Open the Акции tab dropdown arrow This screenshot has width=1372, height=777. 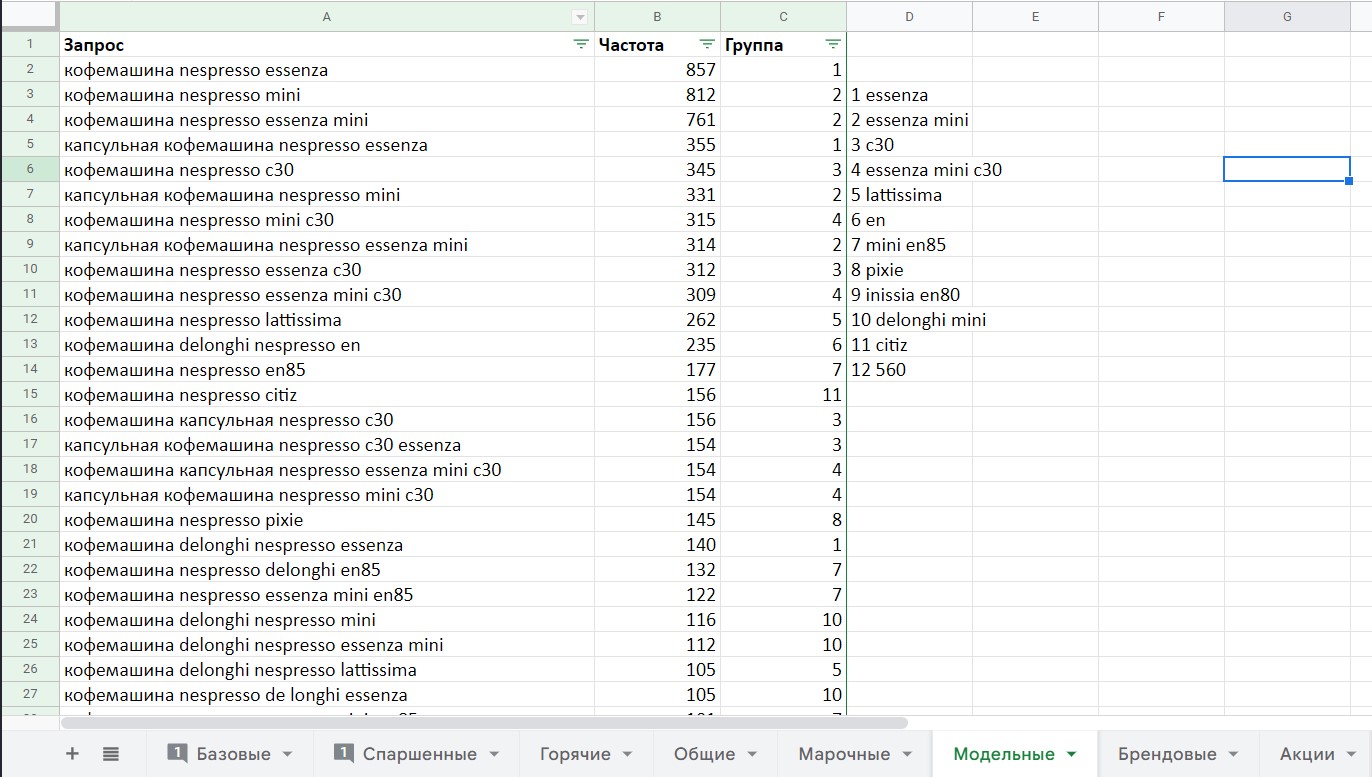1352,755
